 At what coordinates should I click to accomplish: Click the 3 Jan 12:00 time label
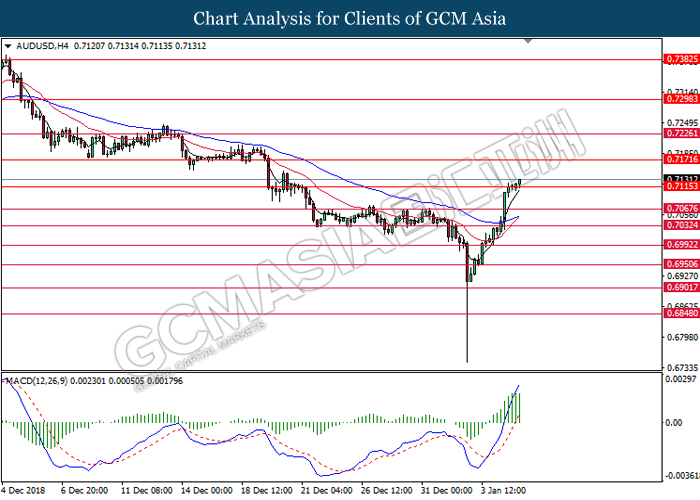(504, 490)
